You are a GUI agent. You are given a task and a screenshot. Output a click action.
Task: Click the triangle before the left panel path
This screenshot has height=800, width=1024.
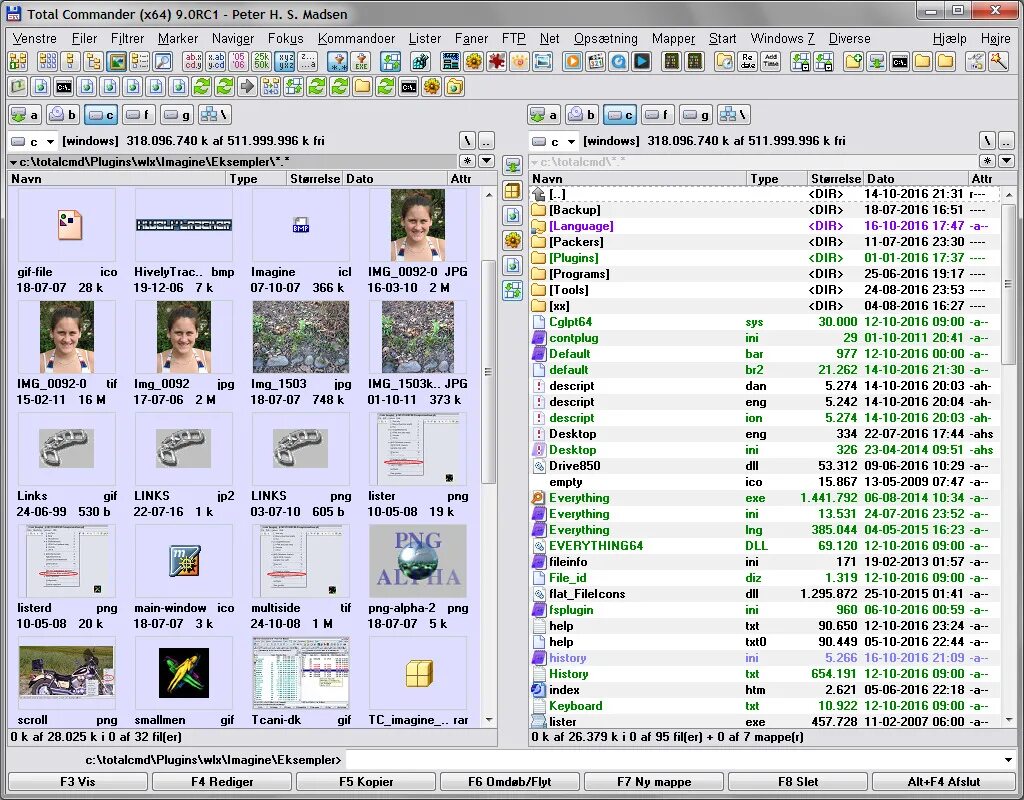click(13, 162)
